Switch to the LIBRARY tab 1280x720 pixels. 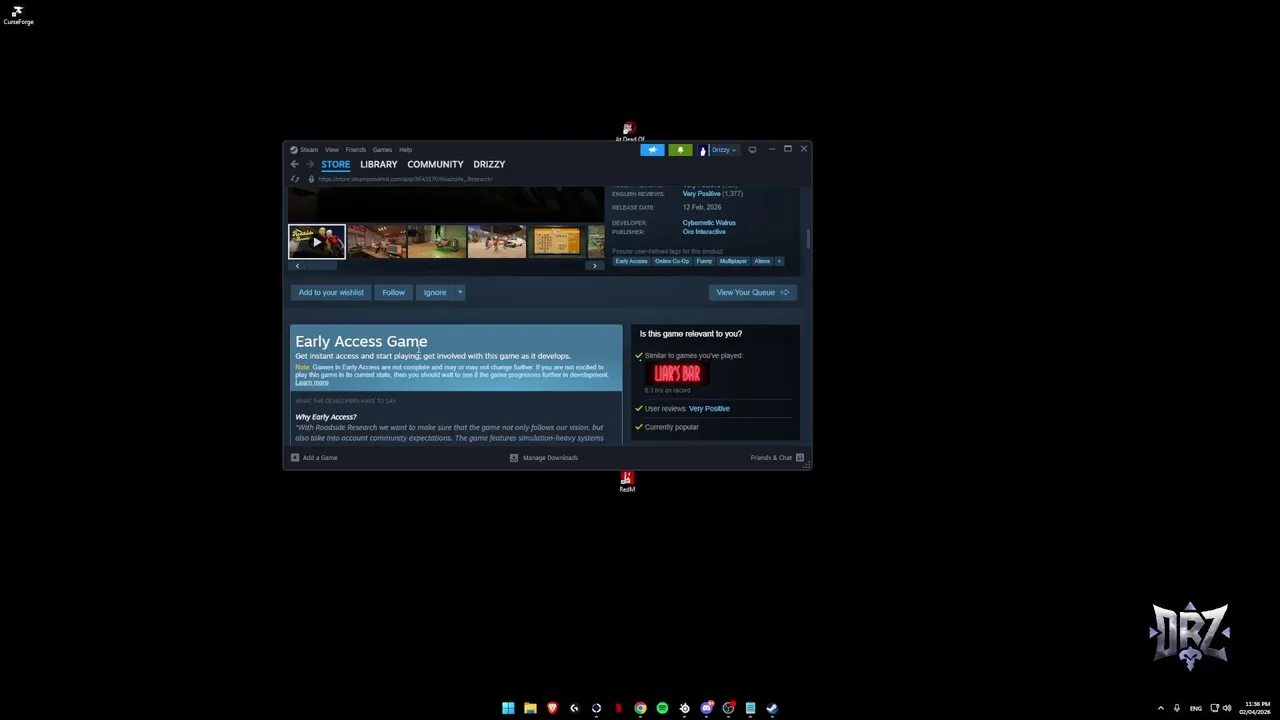(x=379, y=164)
